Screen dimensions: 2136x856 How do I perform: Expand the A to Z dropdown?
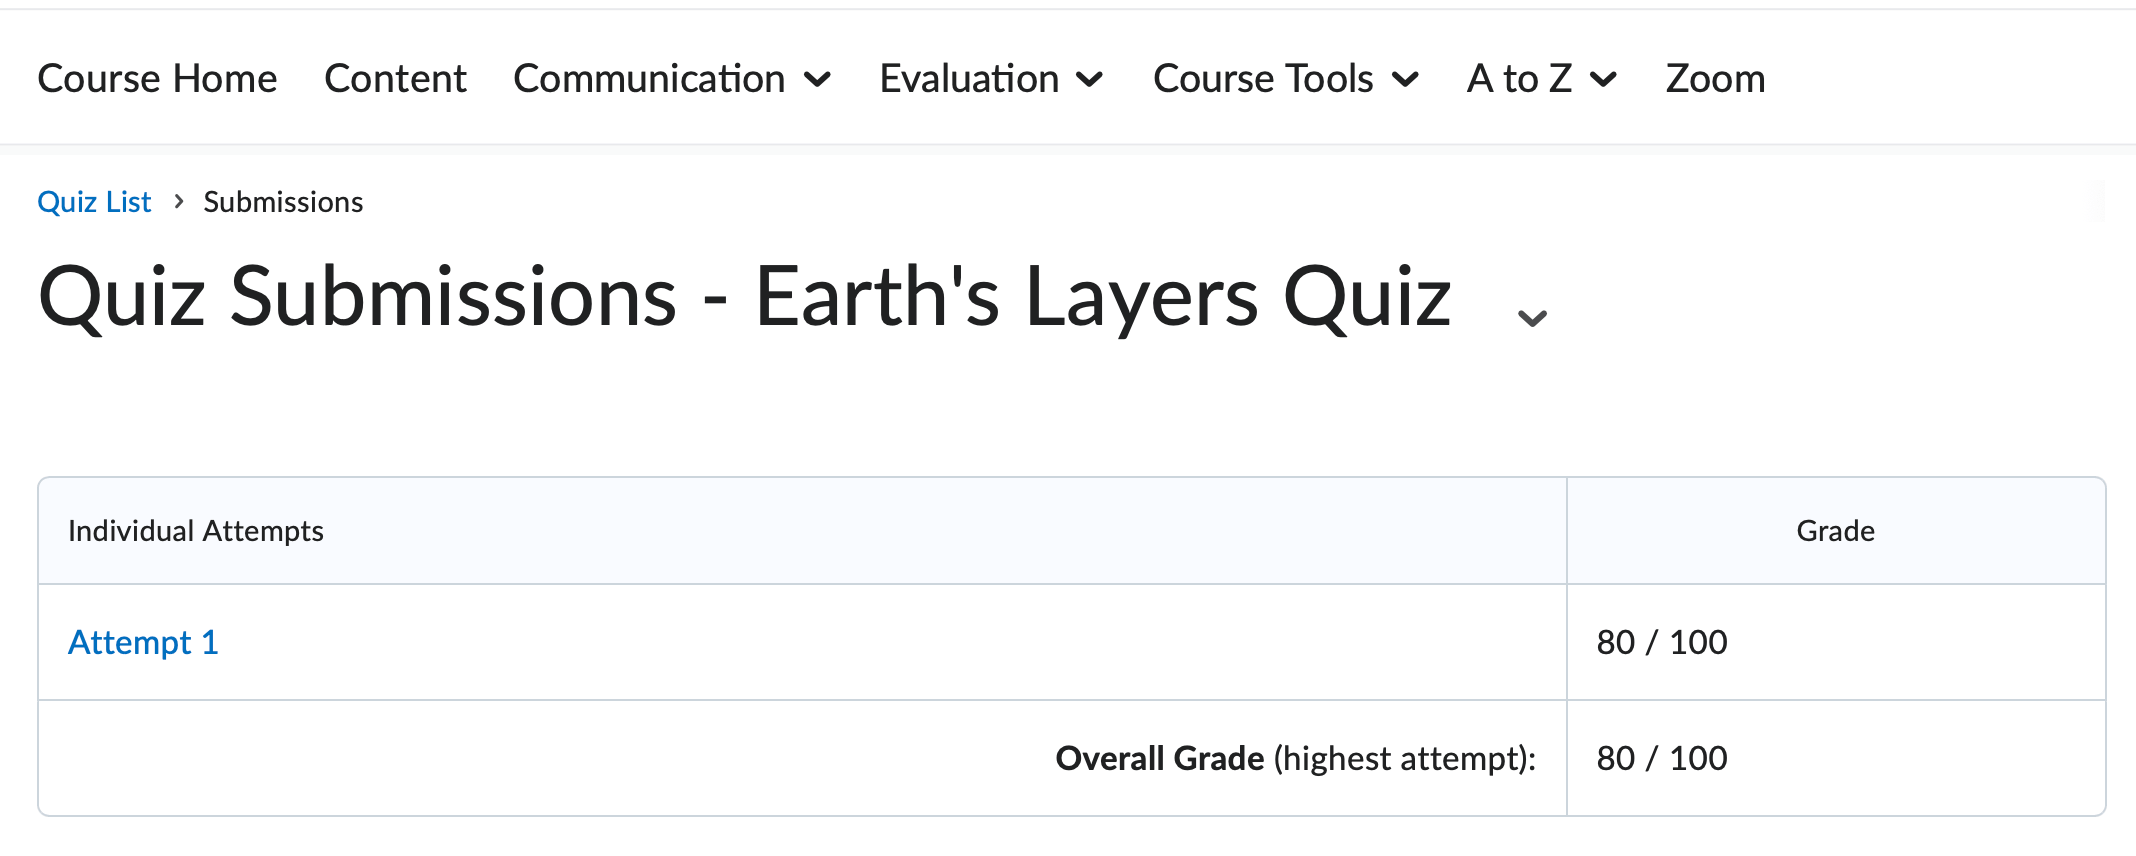[1519, 78]
